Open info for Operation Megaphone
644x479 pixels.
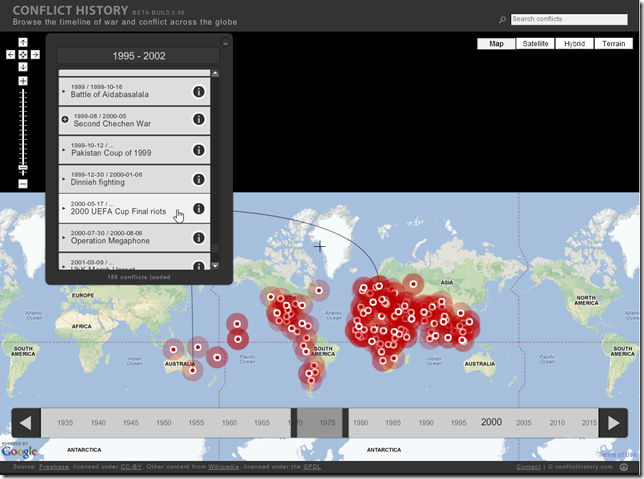(x=199, y=238)
